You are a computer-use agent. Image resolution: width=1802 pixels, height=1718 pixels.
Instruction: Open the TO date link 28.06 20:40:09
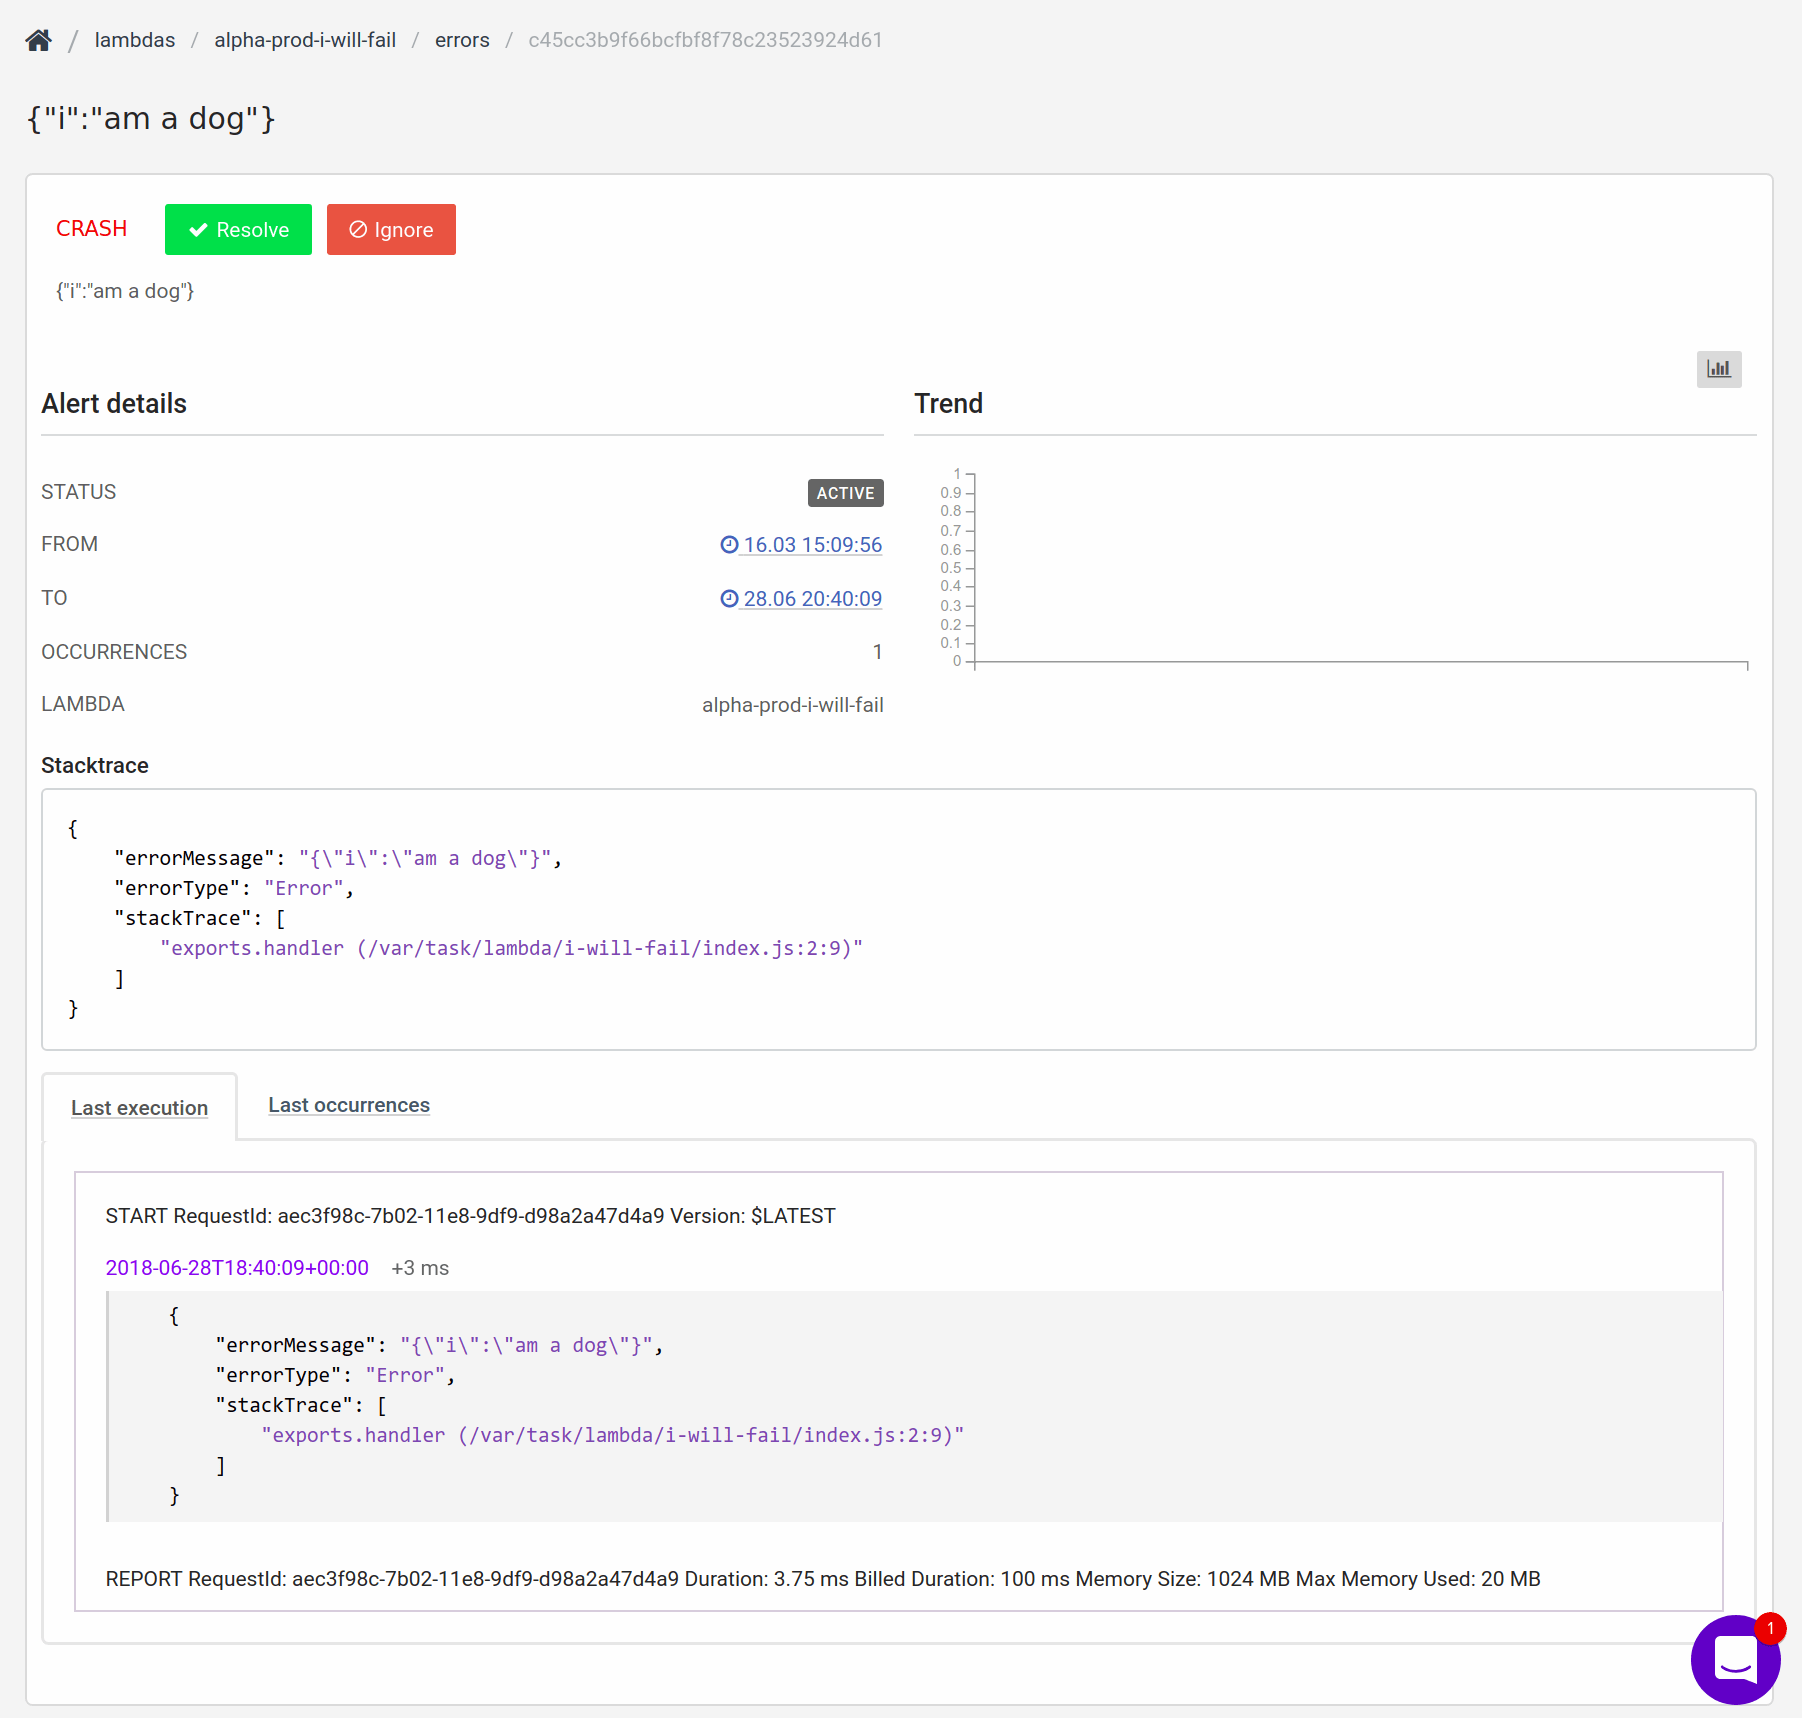(812, 599)
